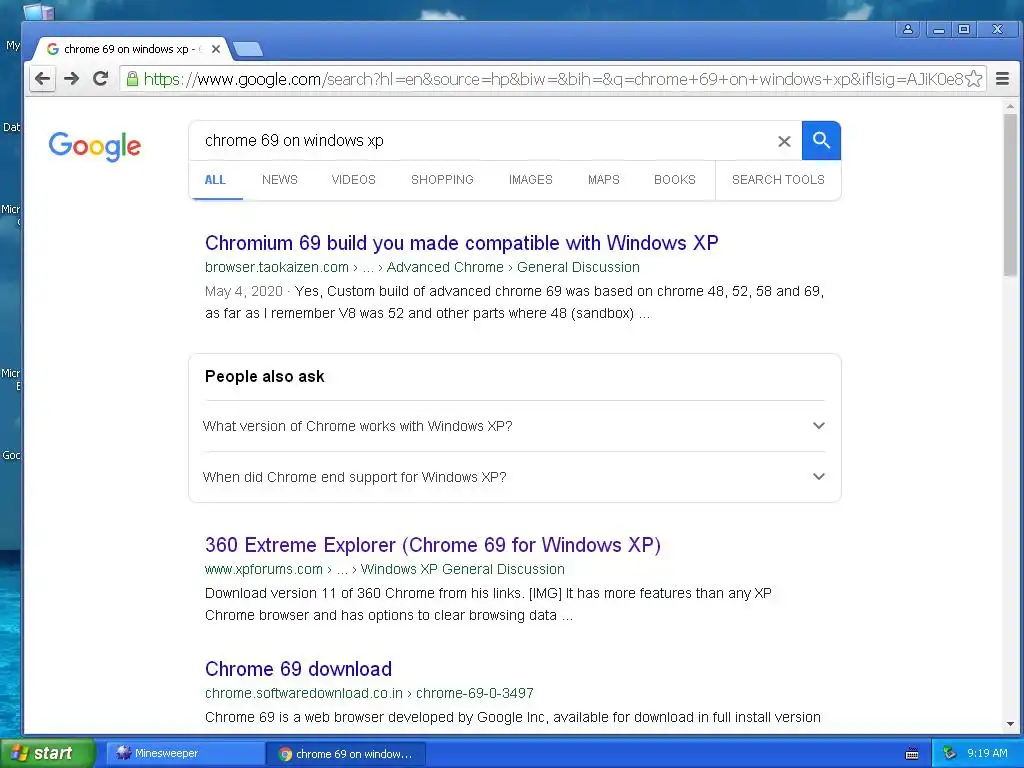The height and width of the screenshot is (768, 1024).
Task: Go forward using Chrome's forward arrow
Action: coord(71,79)
